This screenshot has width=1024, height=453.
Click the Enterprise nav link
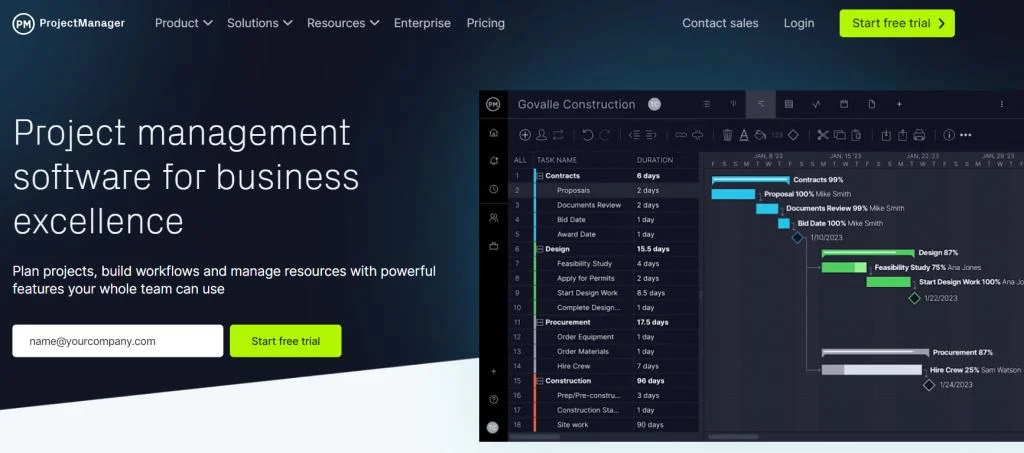(x=422, y=23)
